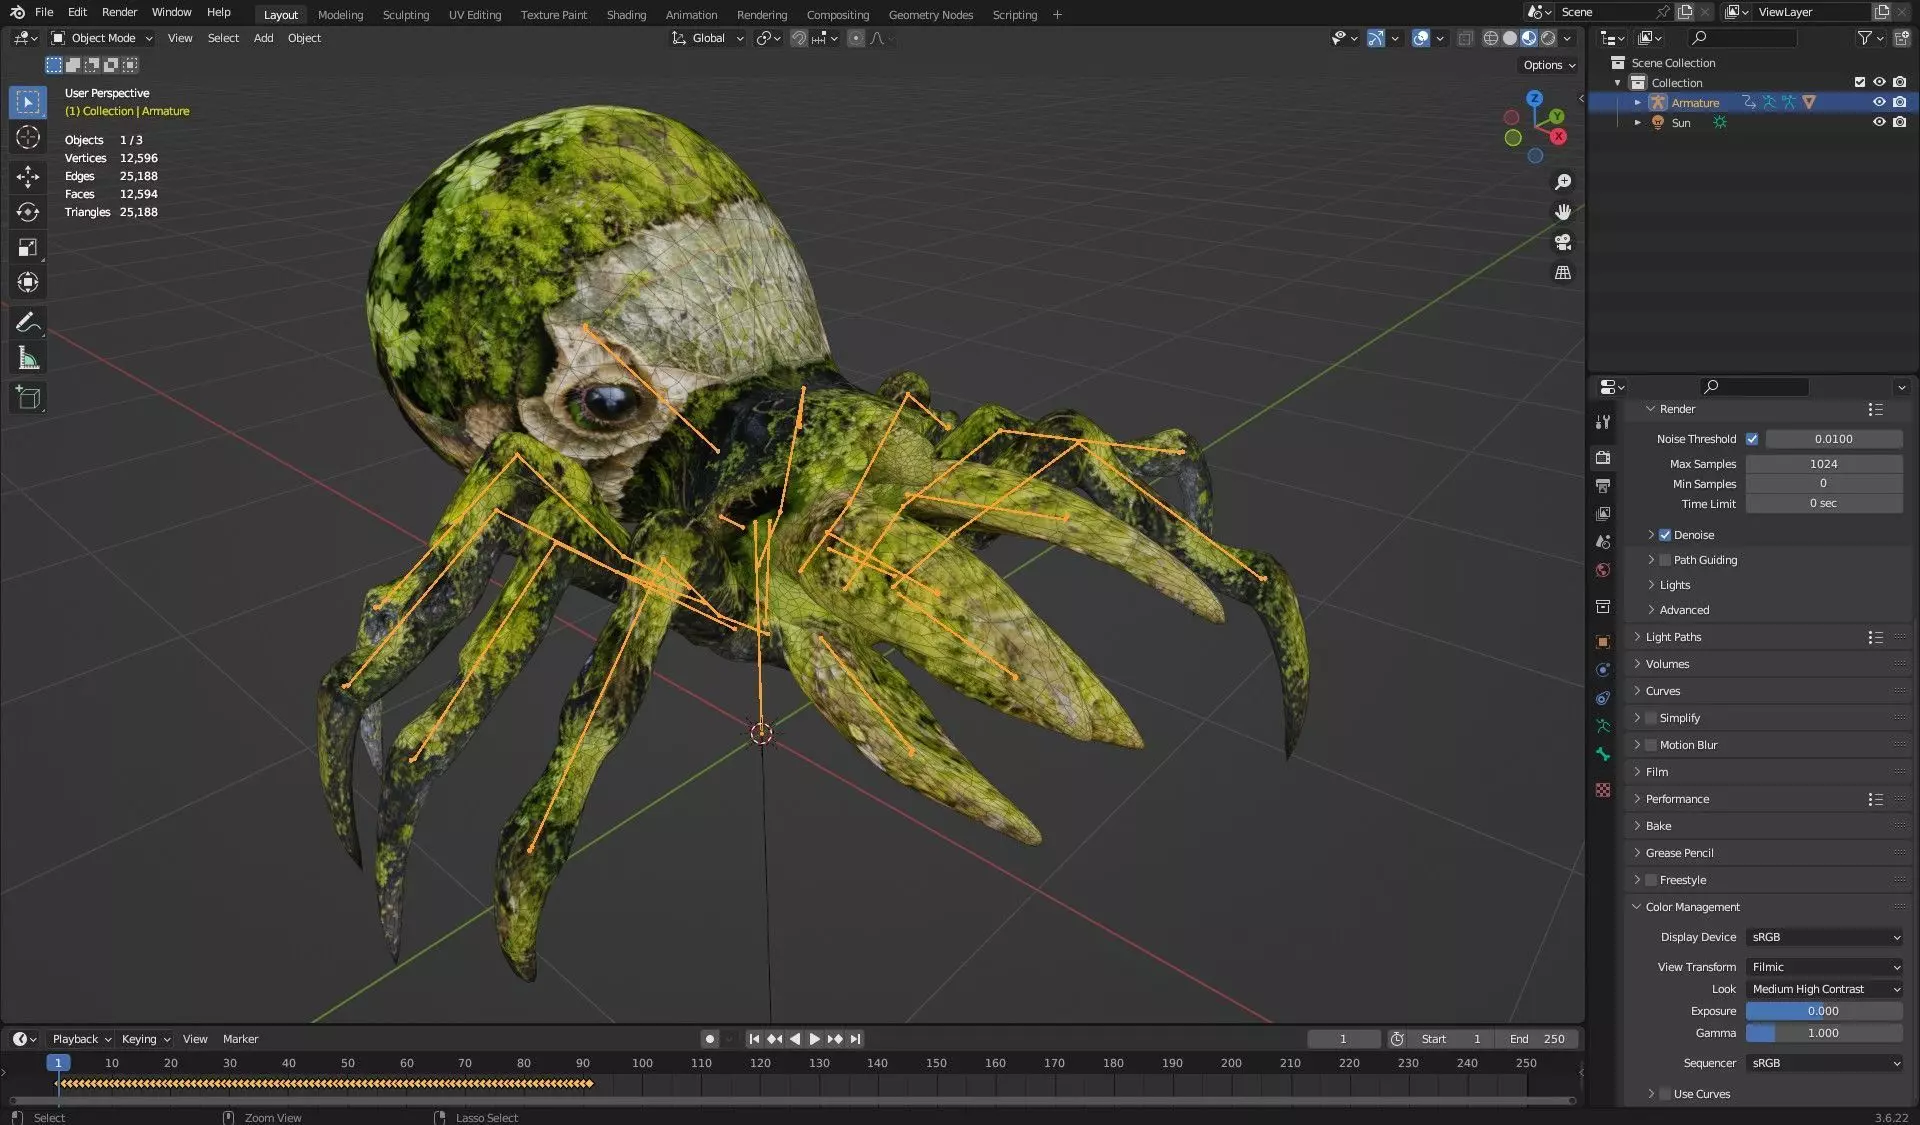Disable the Denoise checkbox
Screen dimensions: 1920x1125
(x=1665, y=535)
